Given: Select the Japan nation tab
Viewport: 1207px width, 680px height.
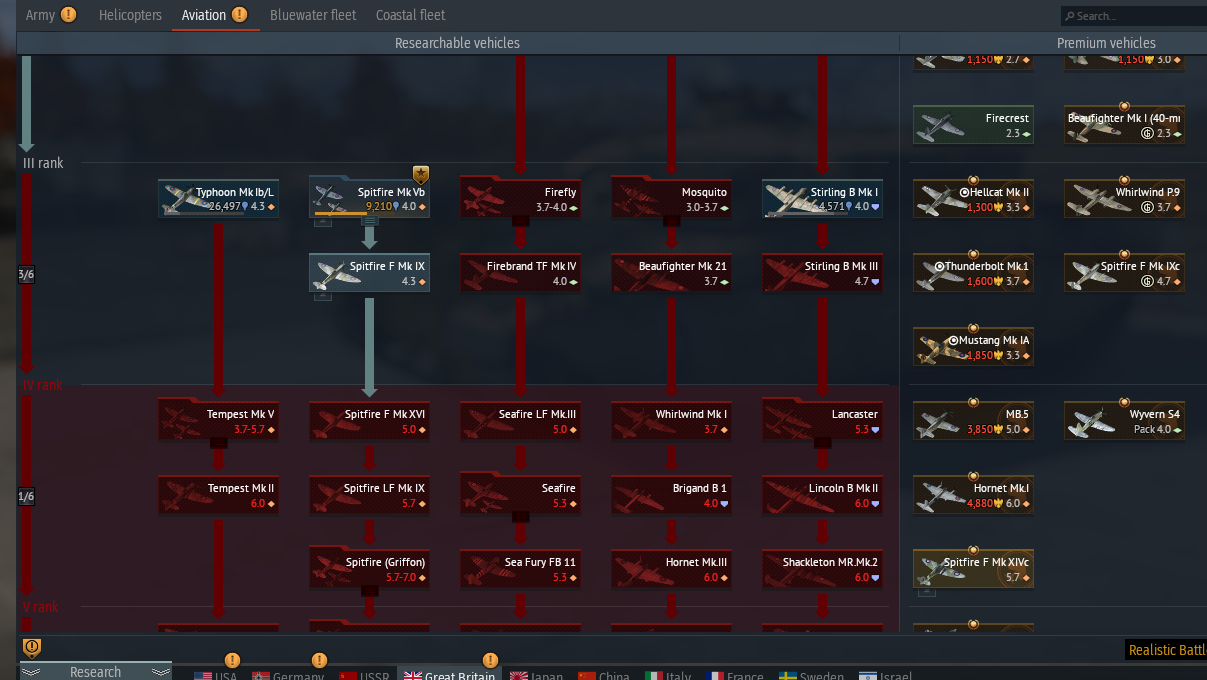Looking at the screenshot, I should (537, 676).
